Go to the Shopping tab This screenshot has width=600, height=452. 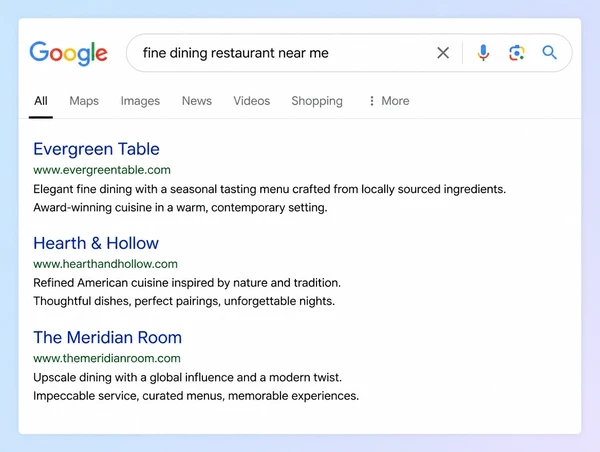point(317,101)
